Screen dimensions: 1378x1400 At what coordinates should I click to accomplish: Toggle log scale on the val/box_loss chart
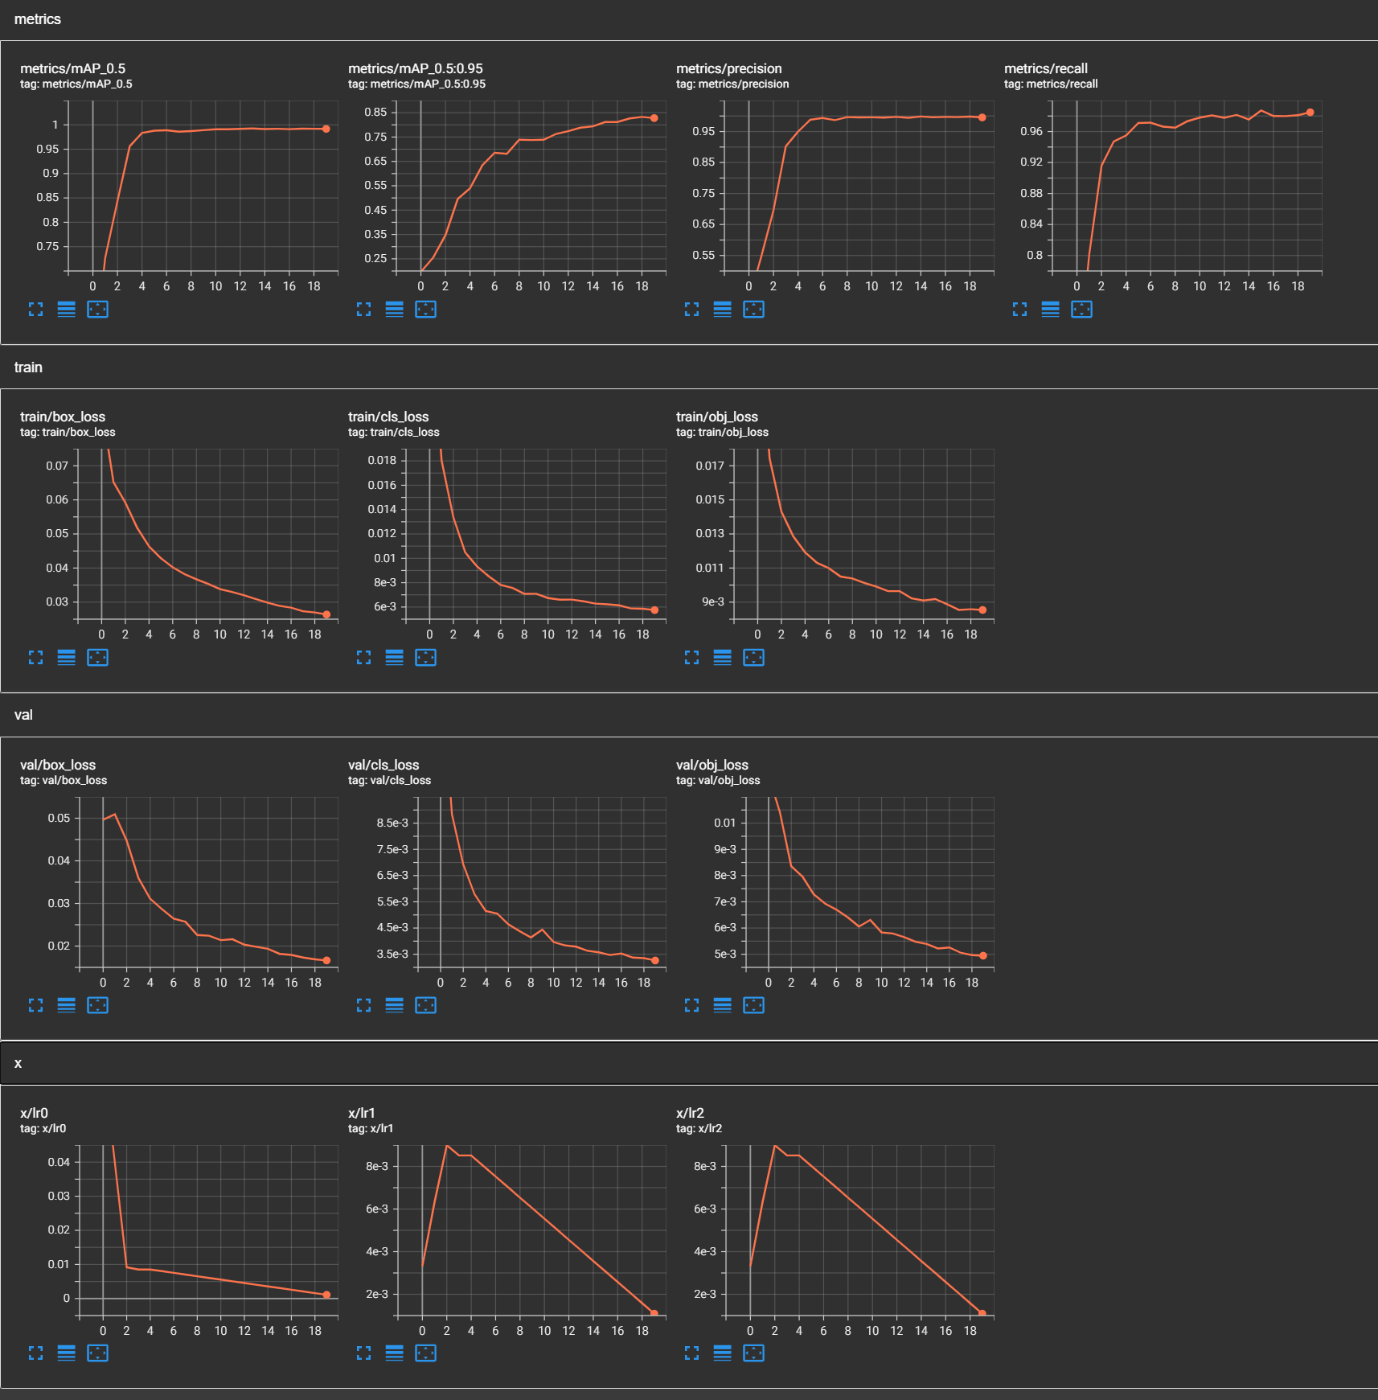[x=67, y=1005]
